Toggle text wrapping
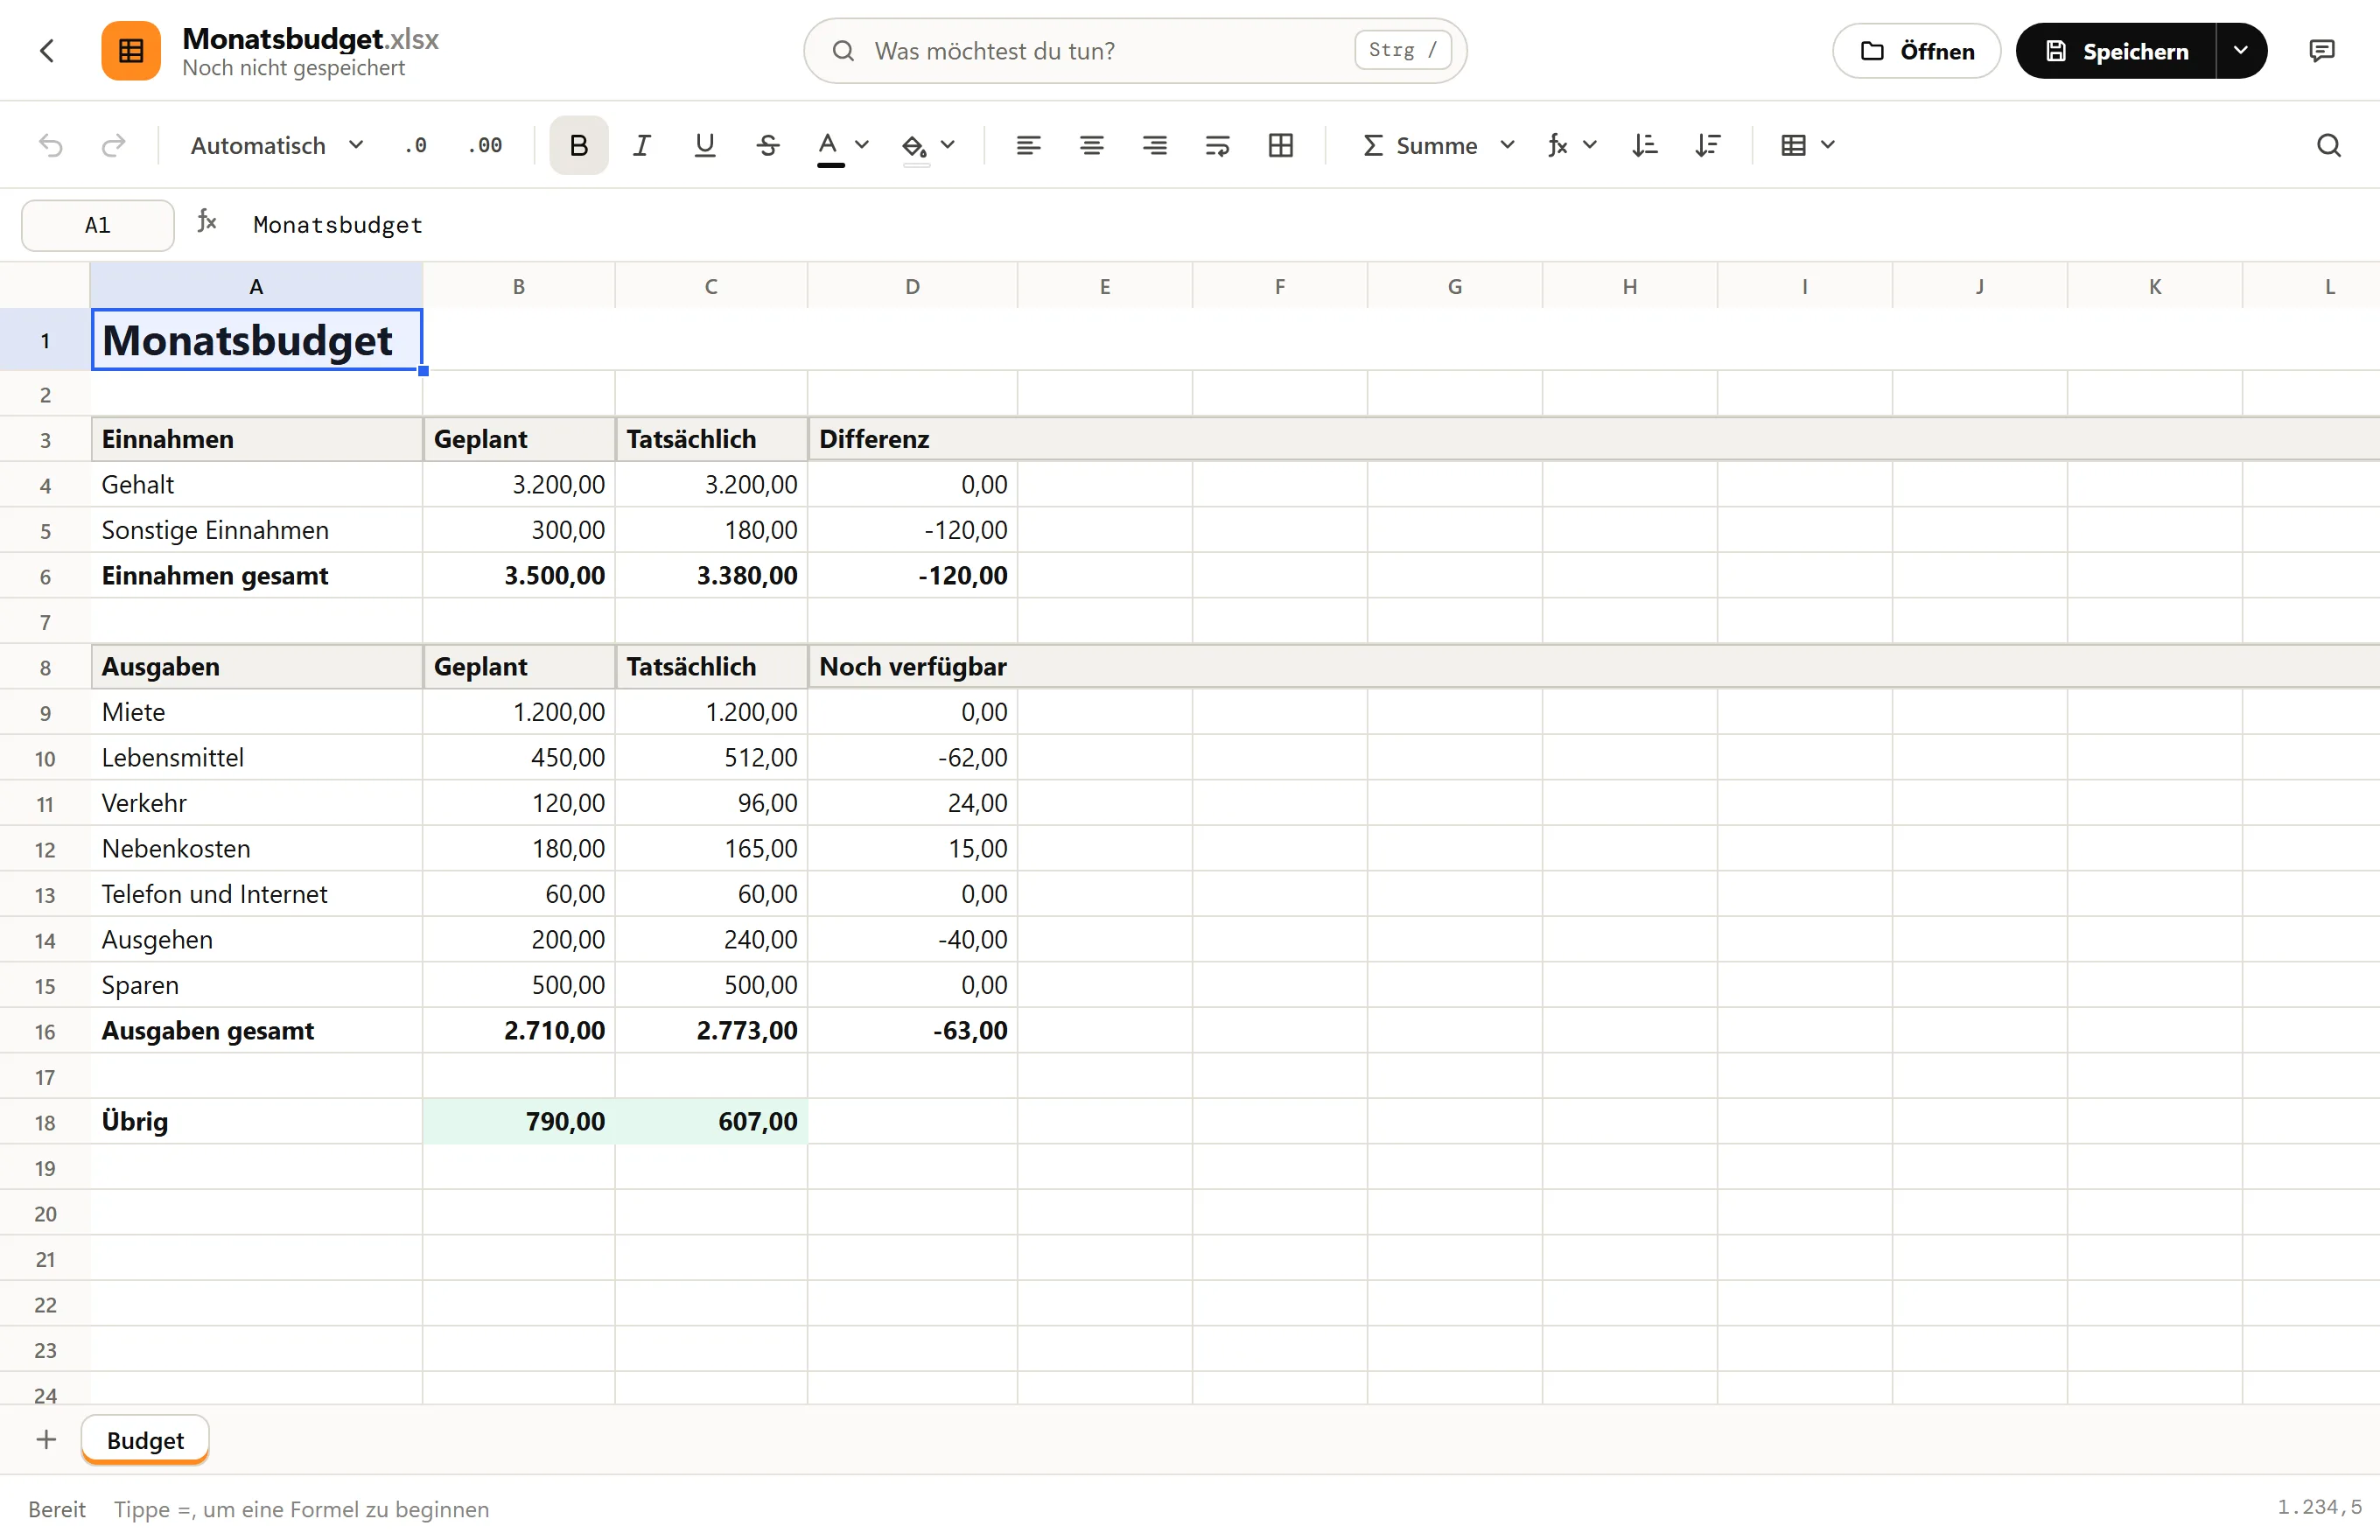 pos(1217,146)
